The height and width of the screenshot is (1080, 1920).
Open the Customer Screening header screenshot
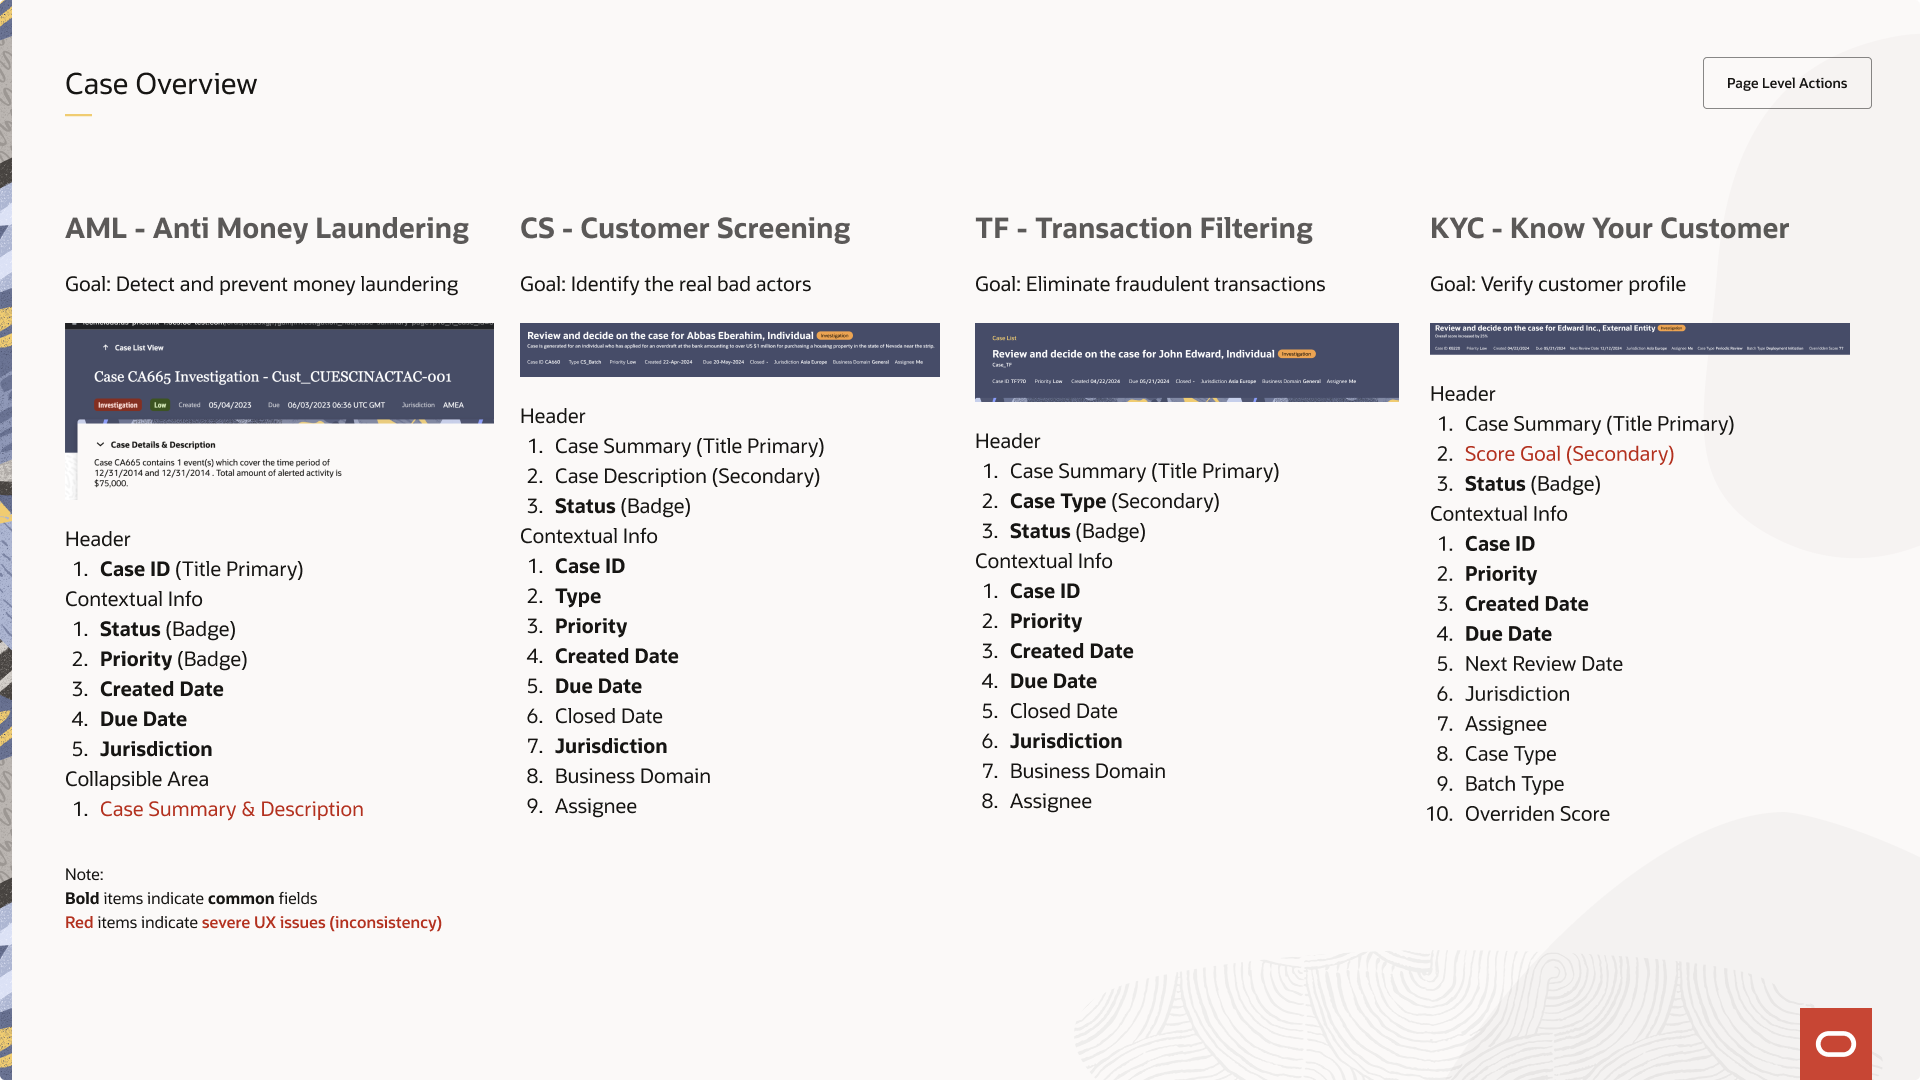point(730,350)
